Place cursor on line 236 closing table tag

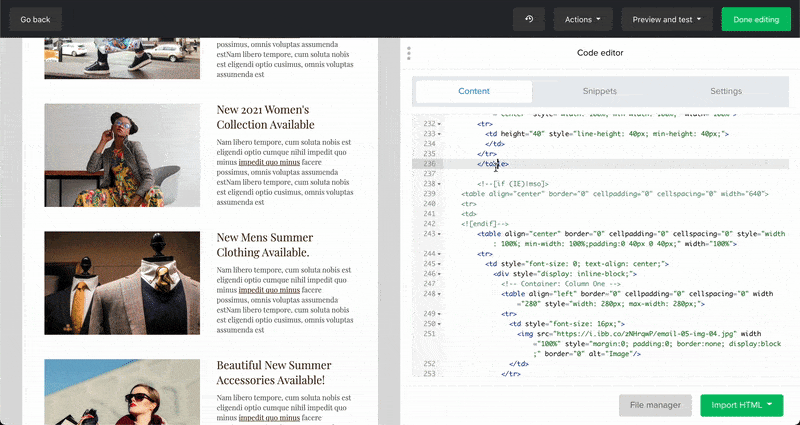click(493, 164)
